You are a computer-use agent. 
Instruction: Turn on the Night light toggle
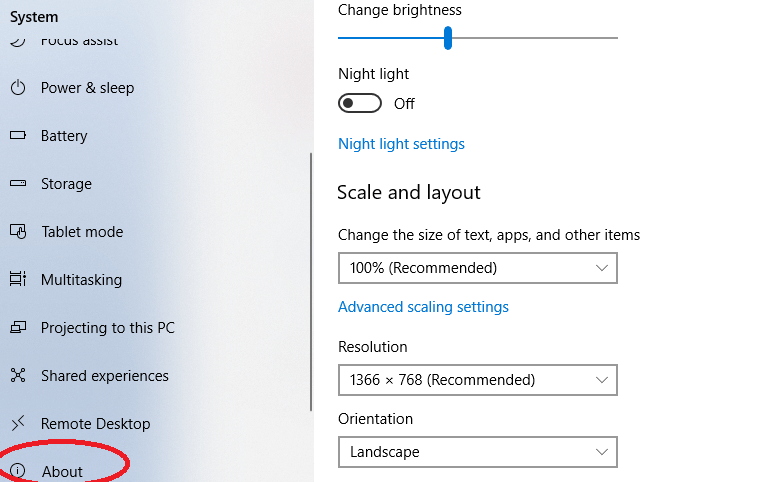(360, 104)
